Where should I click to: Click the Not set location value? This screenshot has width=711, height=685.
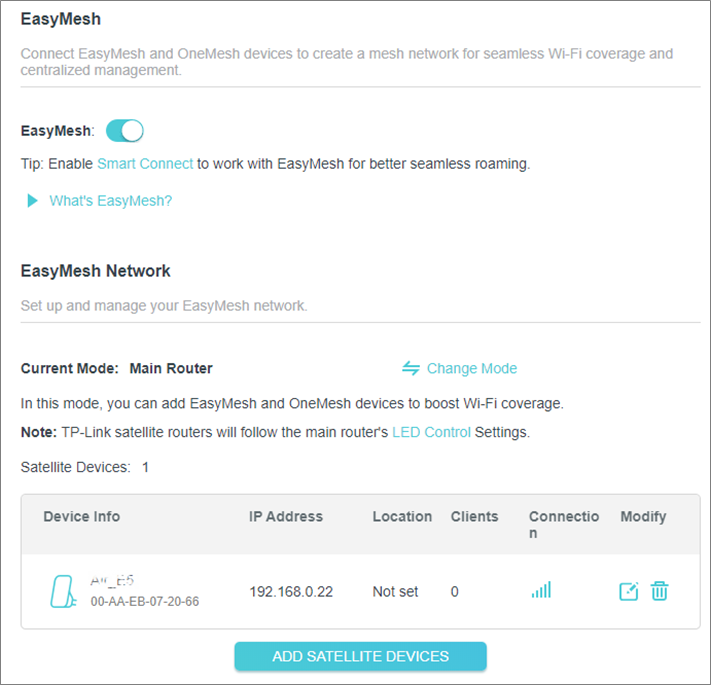tap(395, 592)
